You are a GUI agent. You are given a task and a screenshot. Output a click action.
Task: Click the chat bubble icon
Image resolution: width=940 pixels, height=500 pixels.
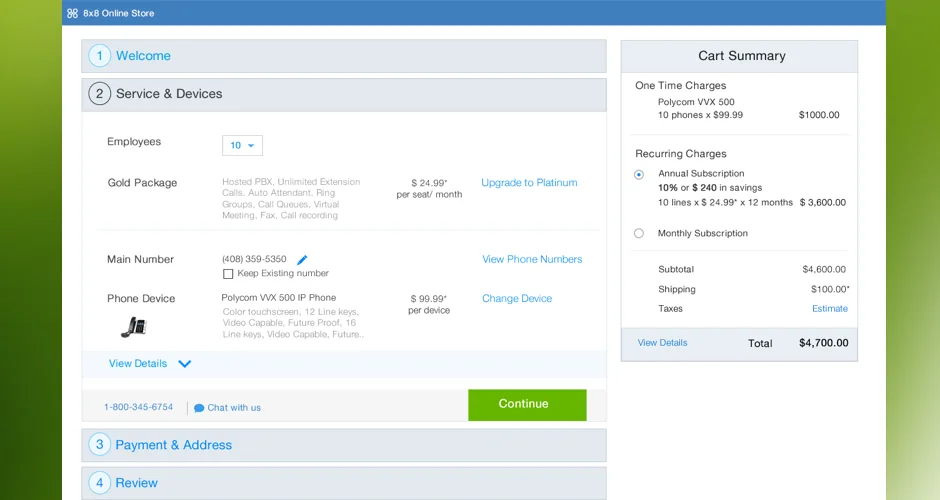coord(199,408)
